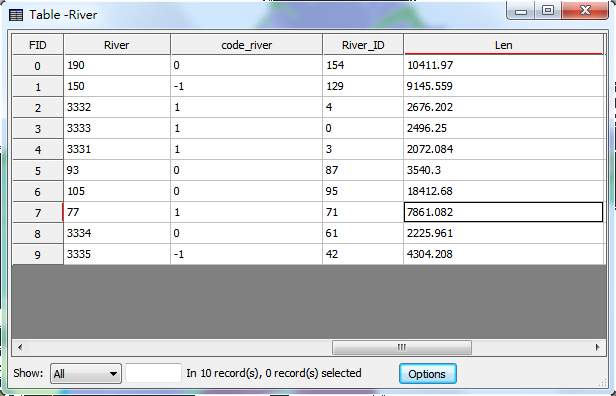616x396 pixels.
Task: Click the FID column header
Action: coord(38,45)
